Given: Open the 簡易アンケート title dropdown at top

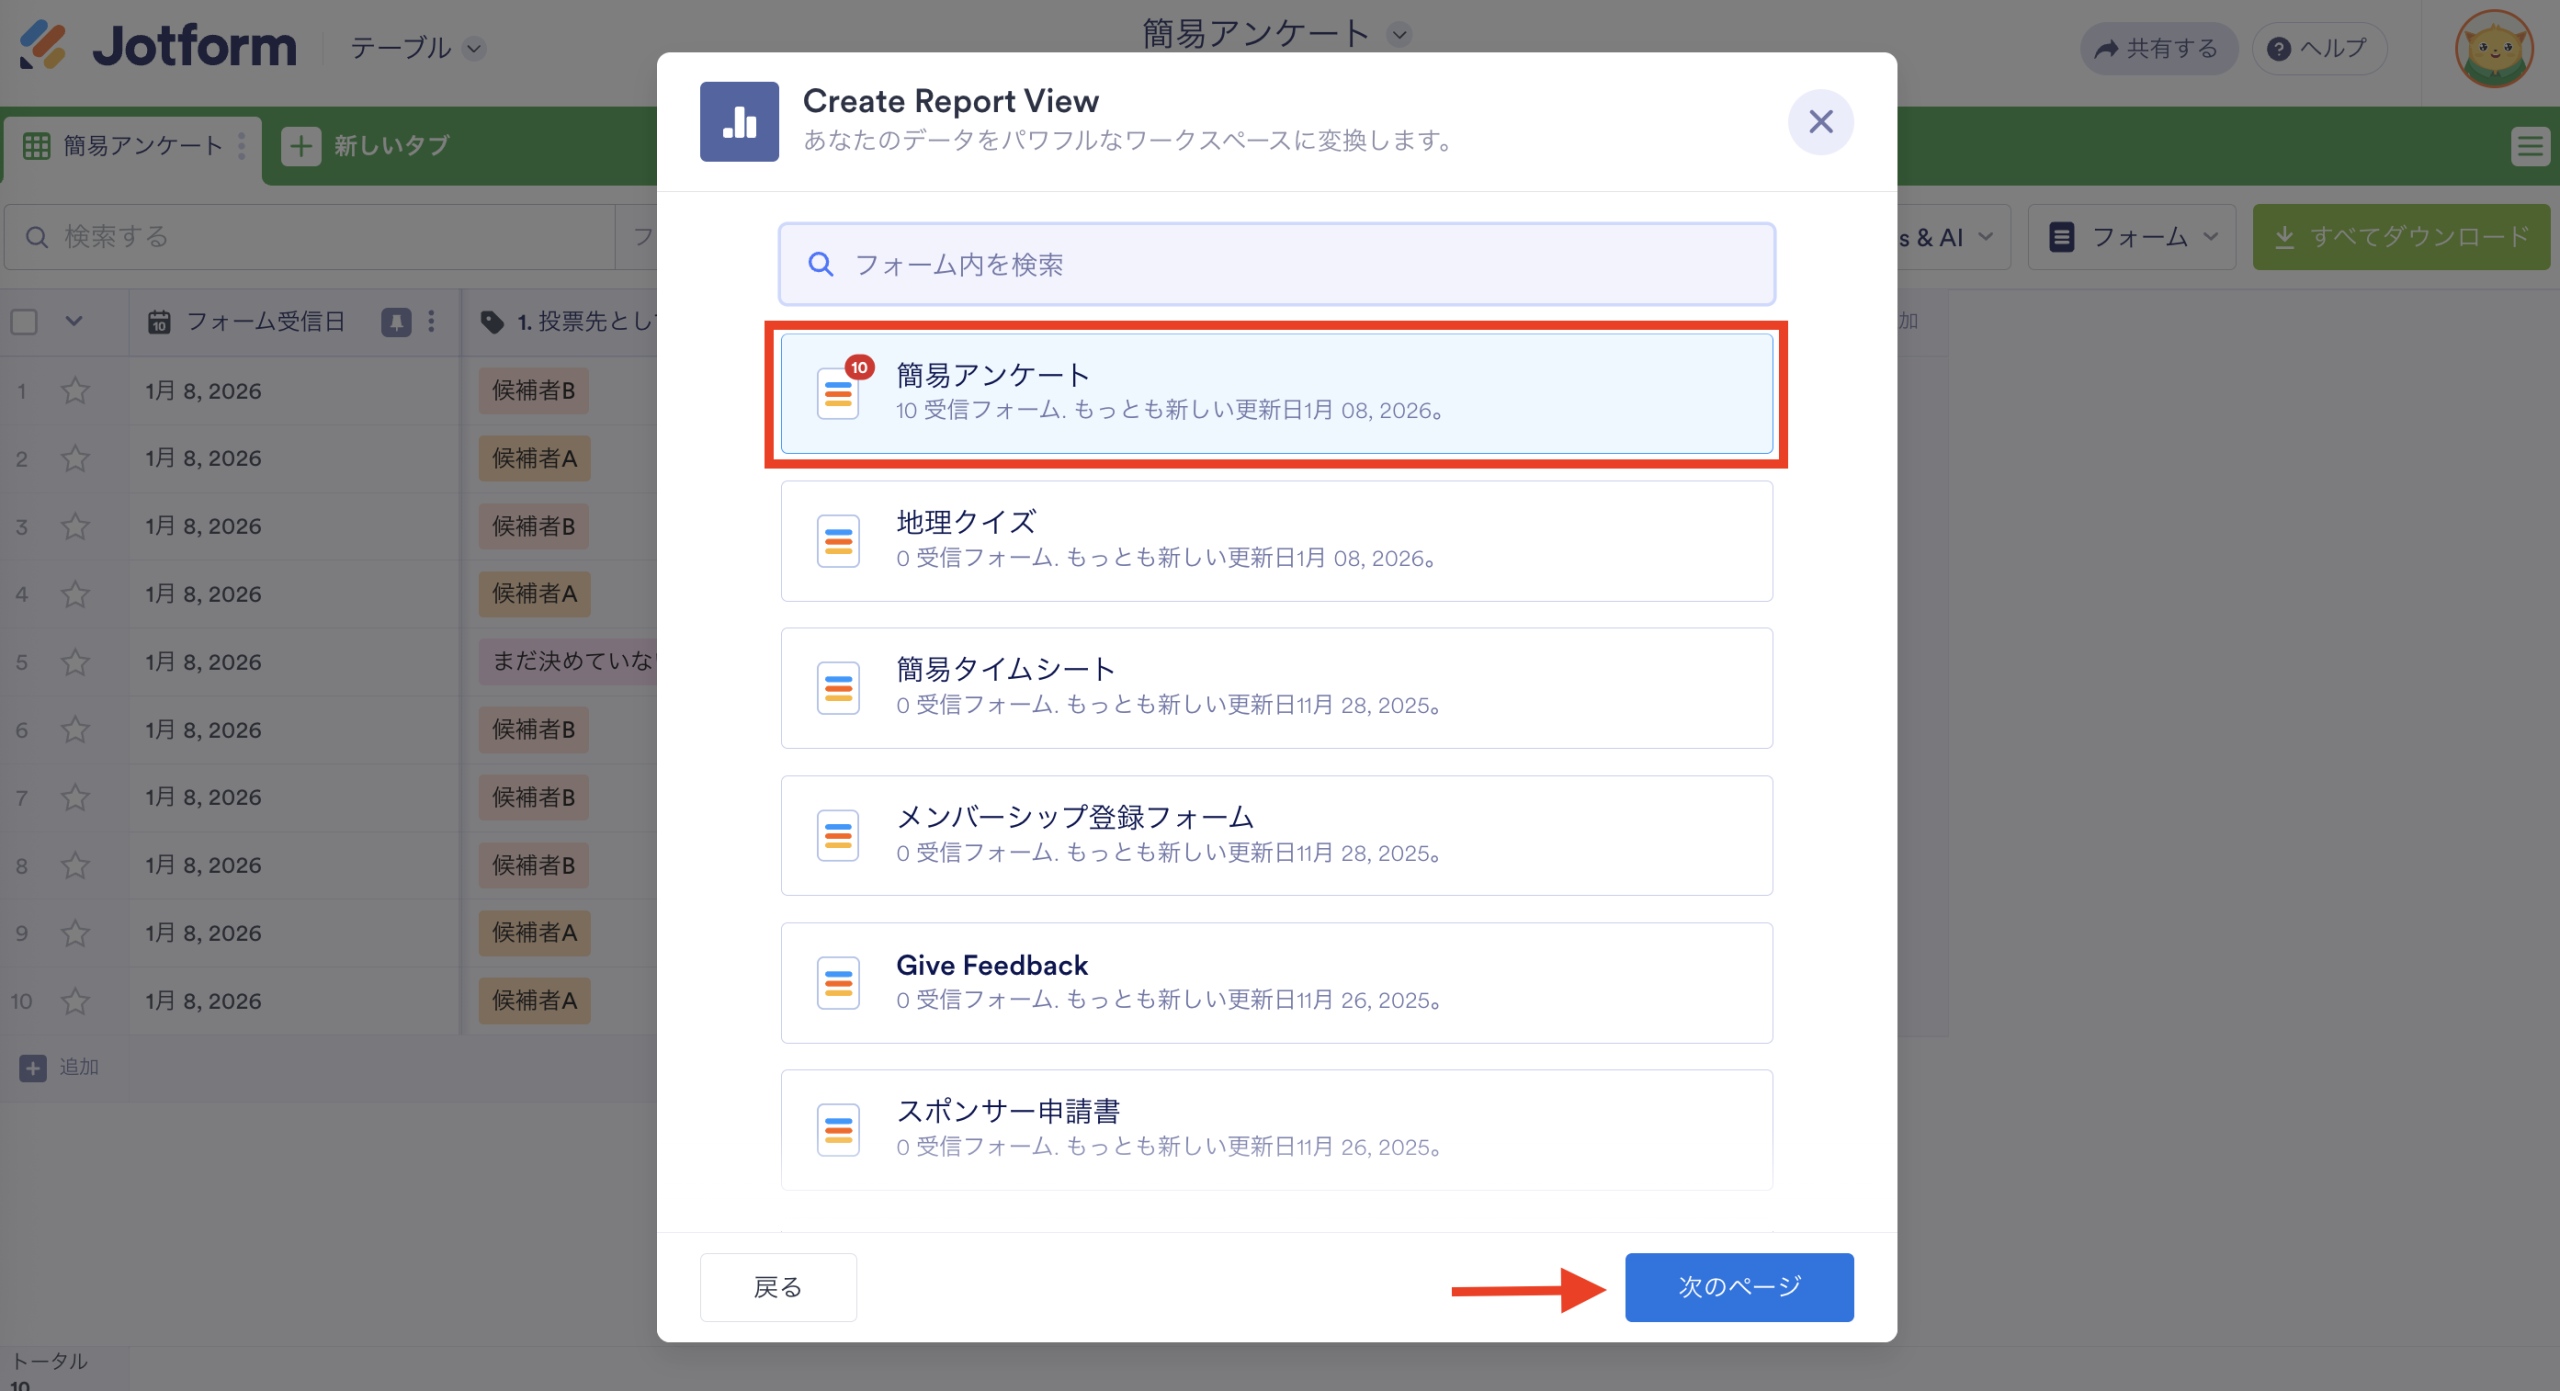Looking at the screenshot, I should tap(1398, 33).
